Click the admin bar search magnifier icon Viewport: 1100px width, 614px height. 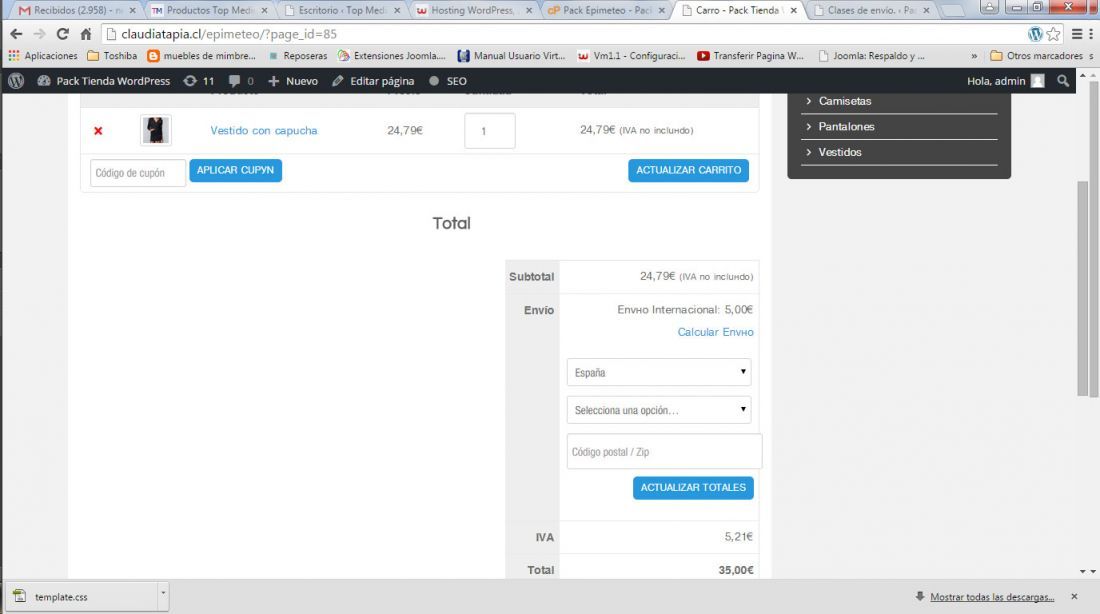(x=1063, y=81)
